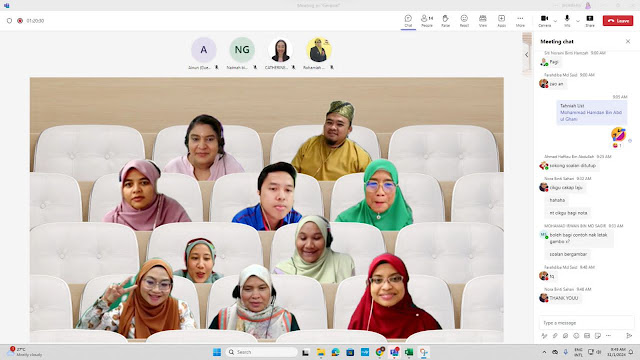Click chat message 'Pagi'
This screenshot has width=640, height=360.
pyautogui.click(x=554, y=62)
